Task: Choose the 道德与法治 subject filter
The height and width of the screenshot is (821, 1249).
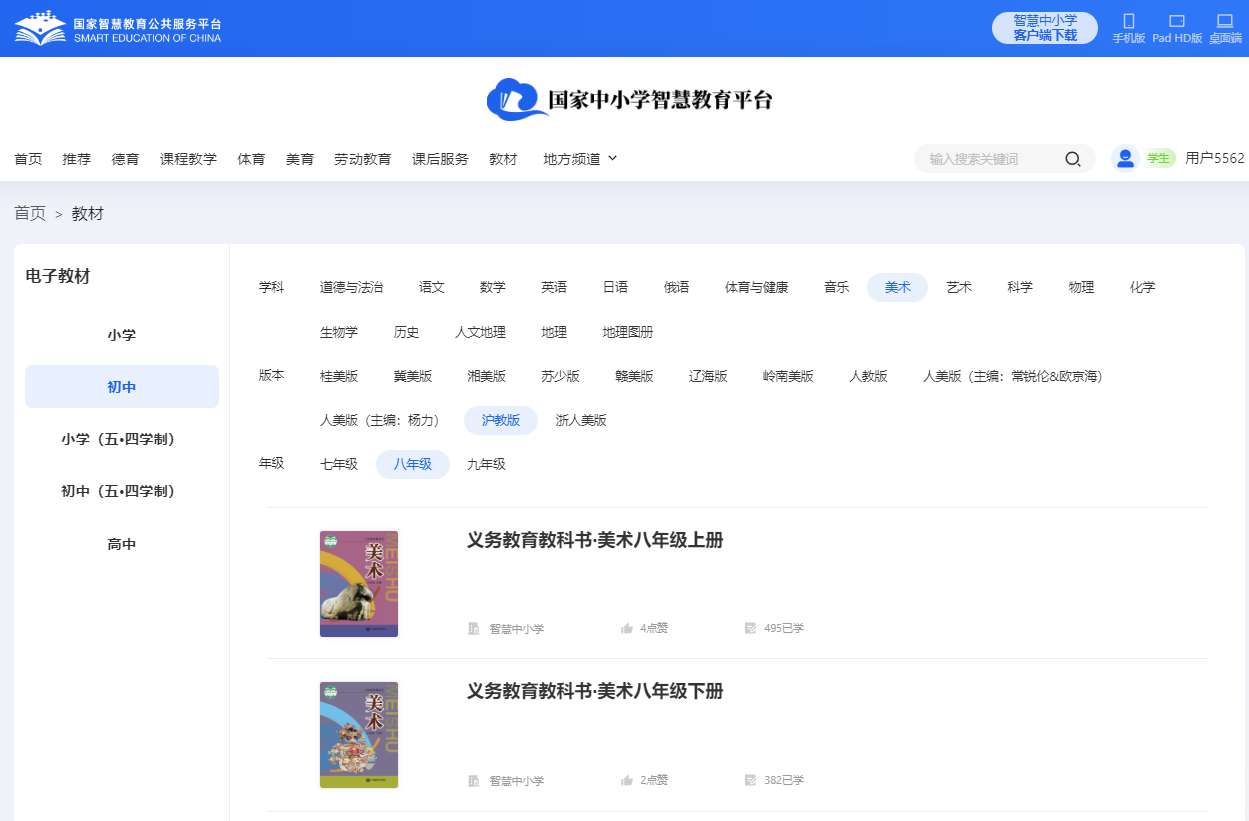Action: [351, 287]
